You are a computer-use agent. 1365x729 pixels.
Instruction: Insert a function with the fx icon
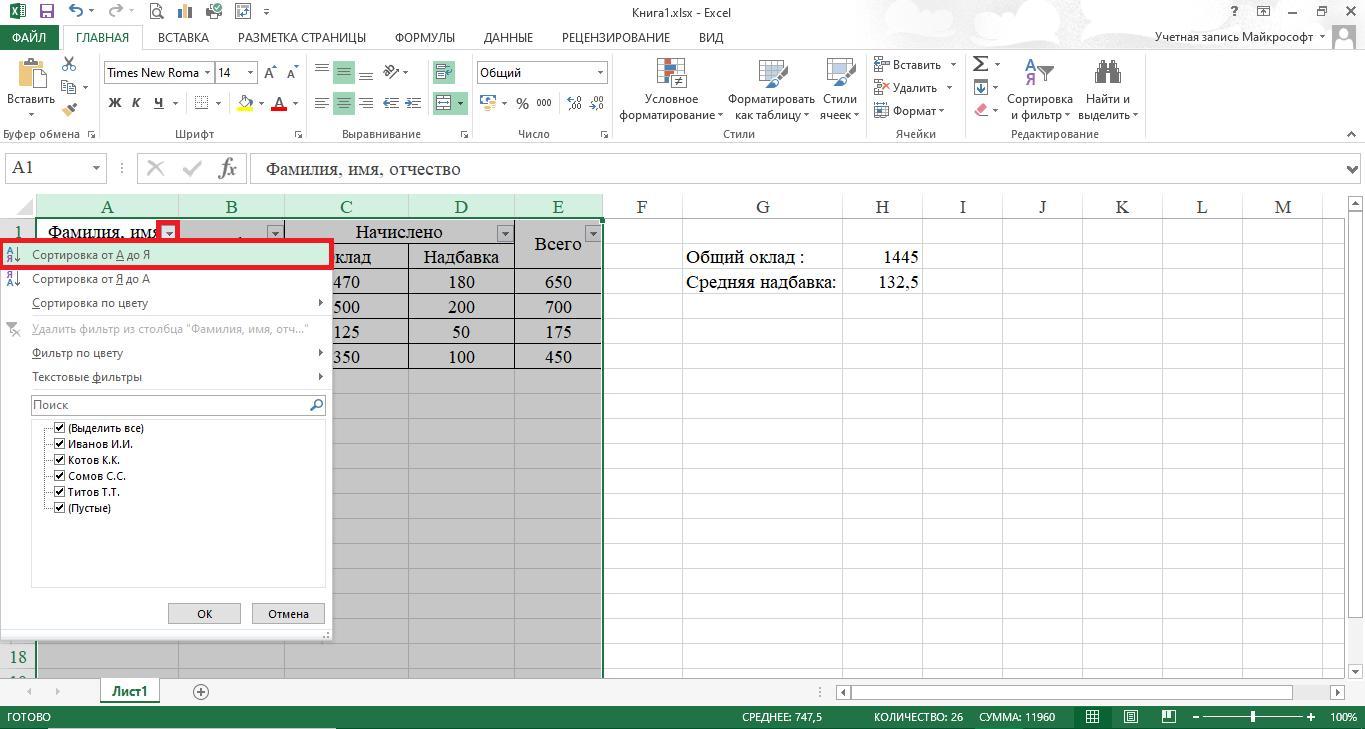click(228, 169)
